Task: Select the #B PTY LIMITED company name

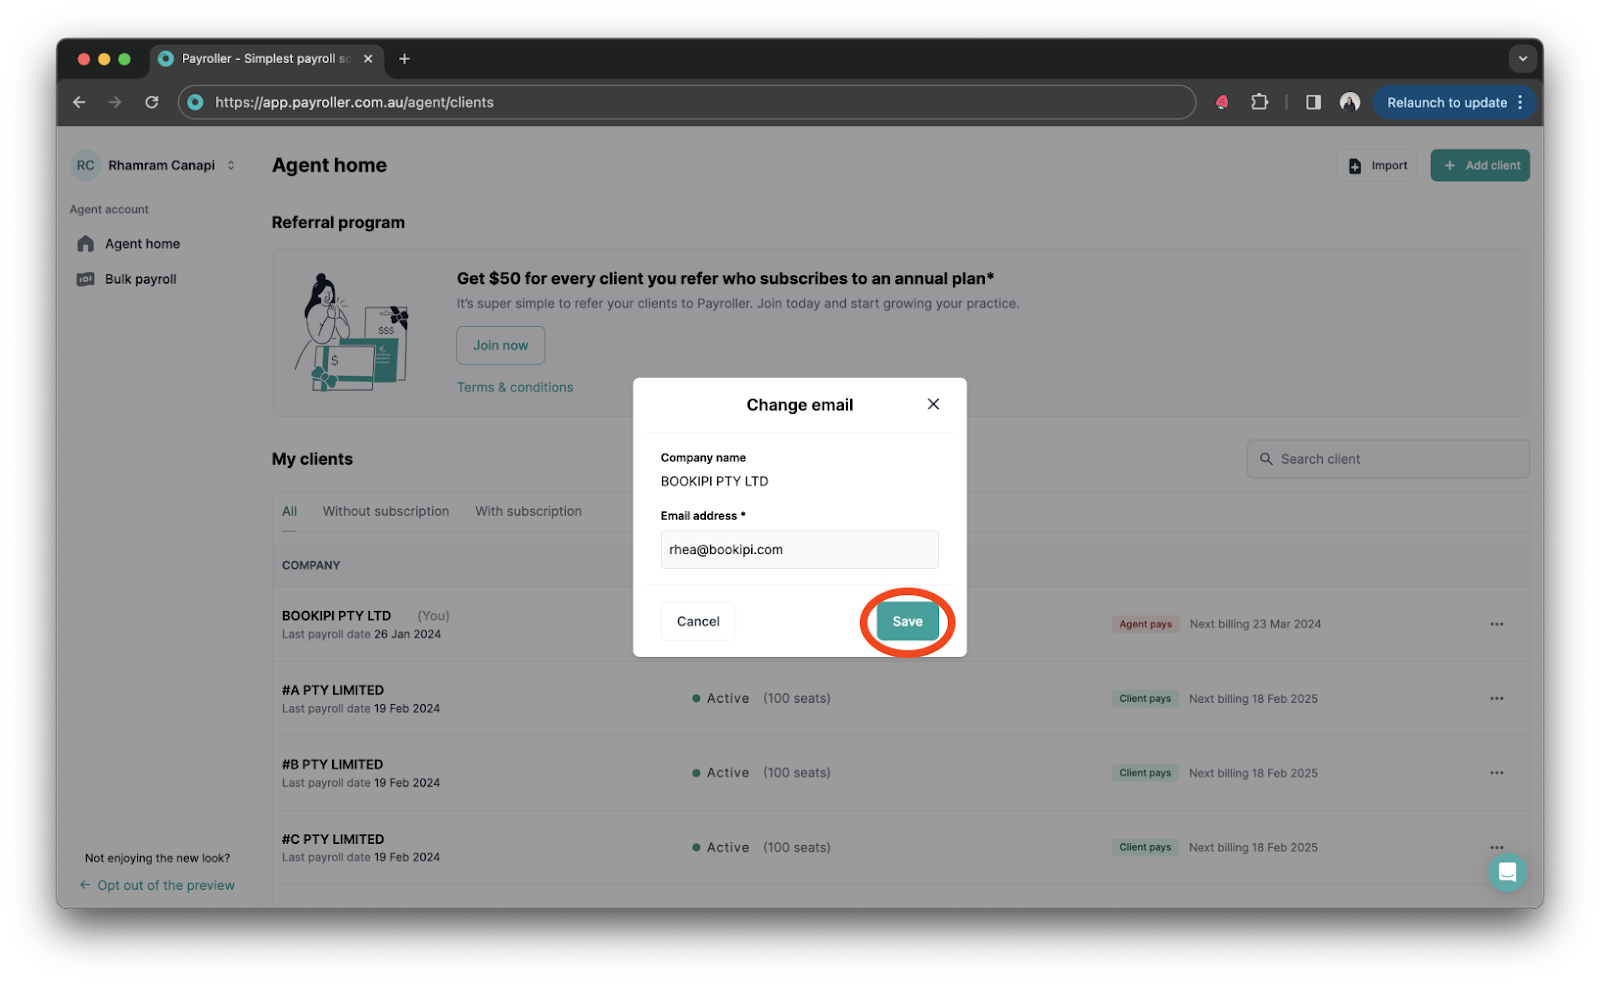Action: point(332,764)
